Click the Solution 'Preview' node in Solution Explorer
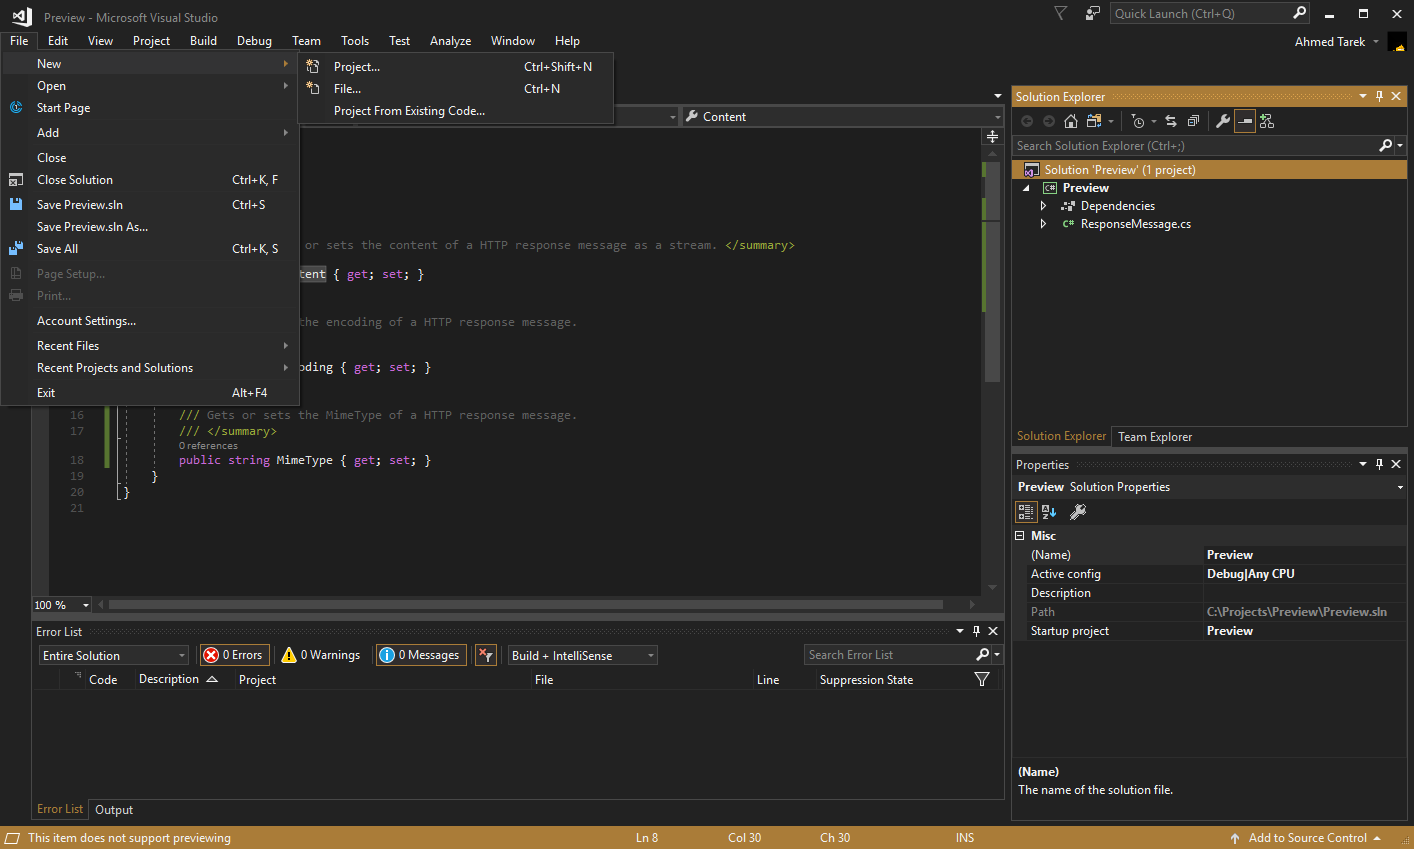Viewport: 1414px width, 849px height. (x=1209, y=170)
